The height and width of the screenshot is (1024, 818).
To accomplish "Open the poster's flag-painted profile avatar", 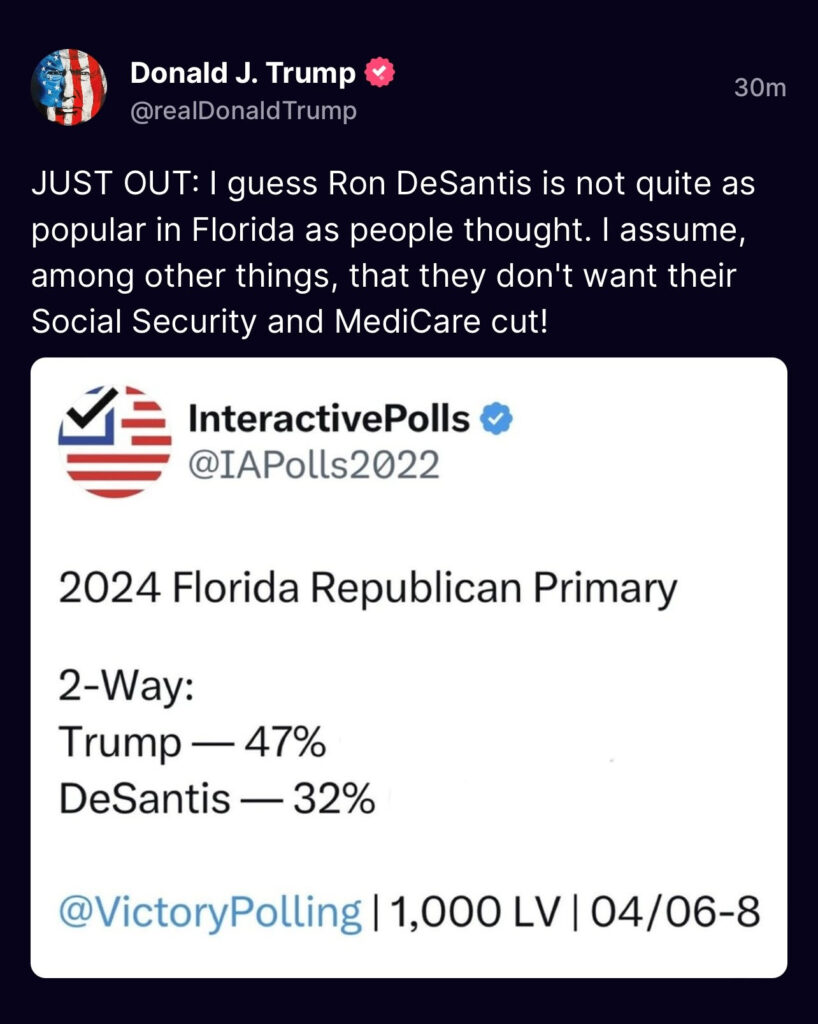I will pos(69,87).
